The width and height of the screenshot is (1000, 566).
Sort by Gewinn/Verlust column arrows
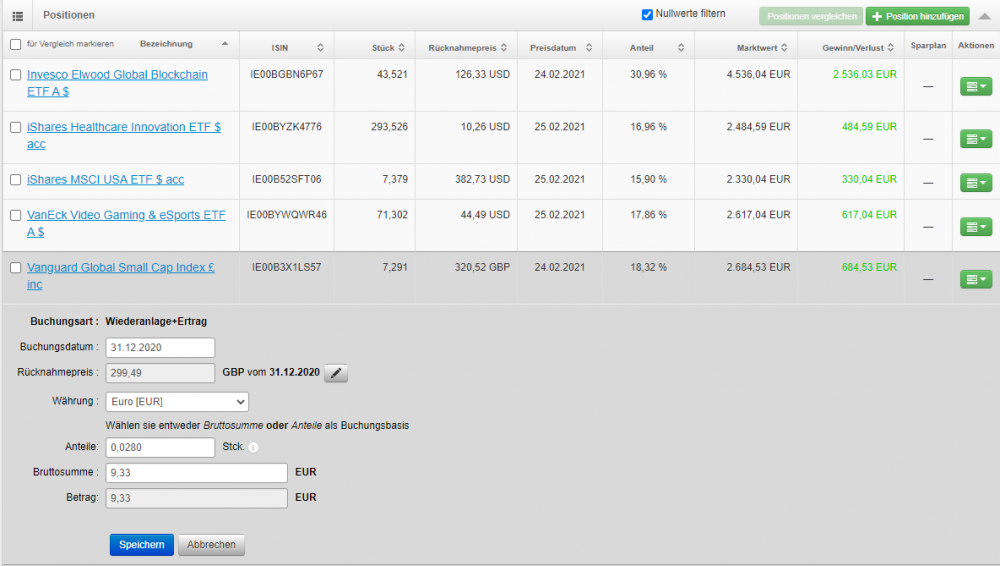pos(890,47)
